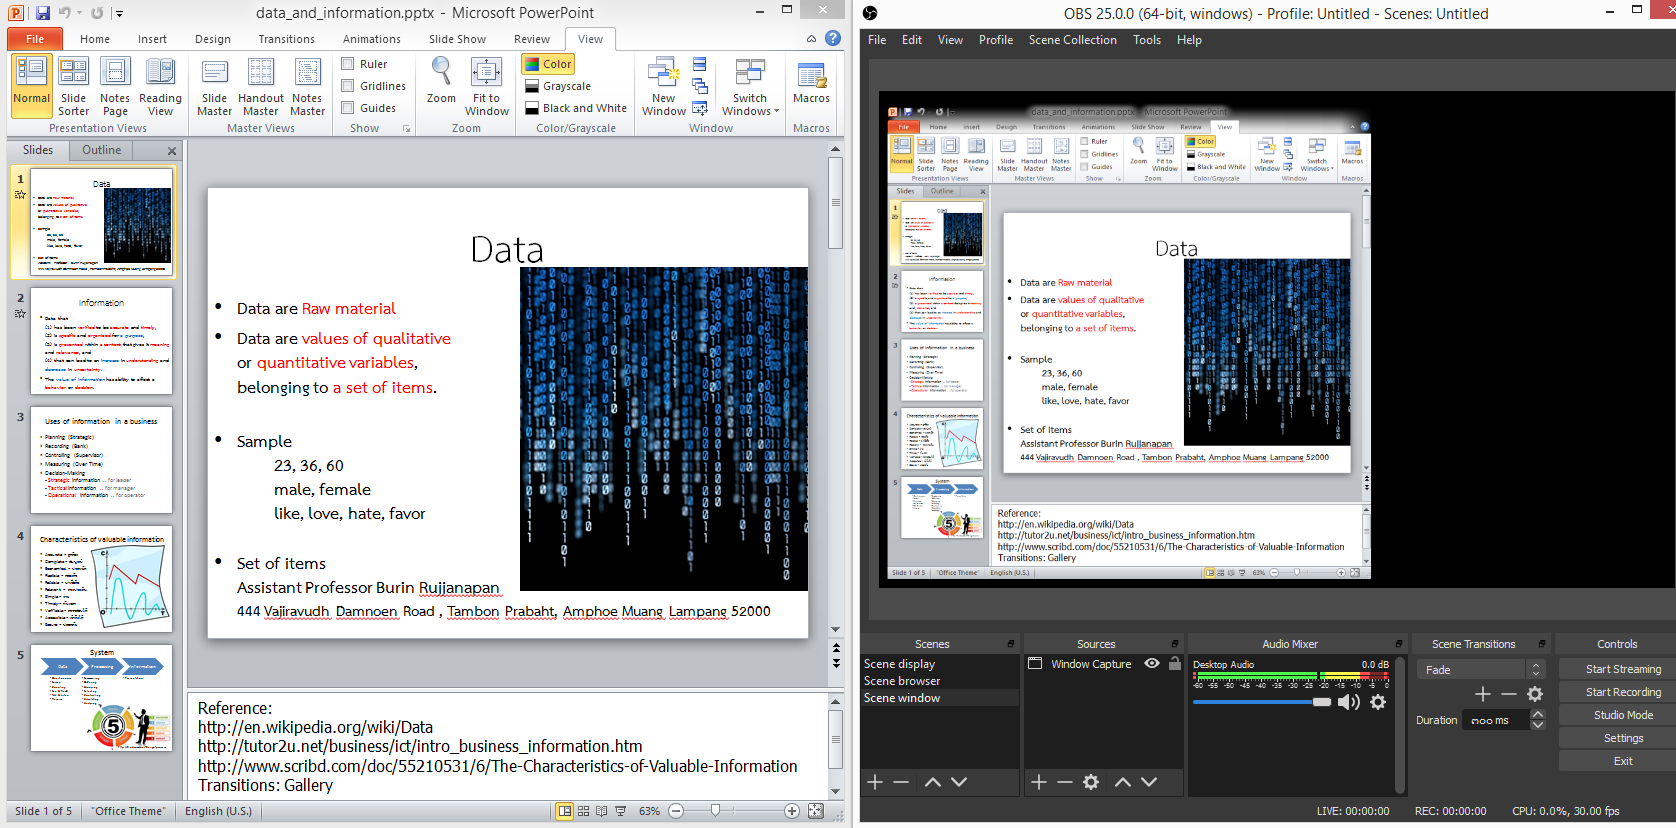The height and width of the screenshot is (828, 1676).
Task: Open the Show group dialog launcher
Action: (x=406, y=129)
